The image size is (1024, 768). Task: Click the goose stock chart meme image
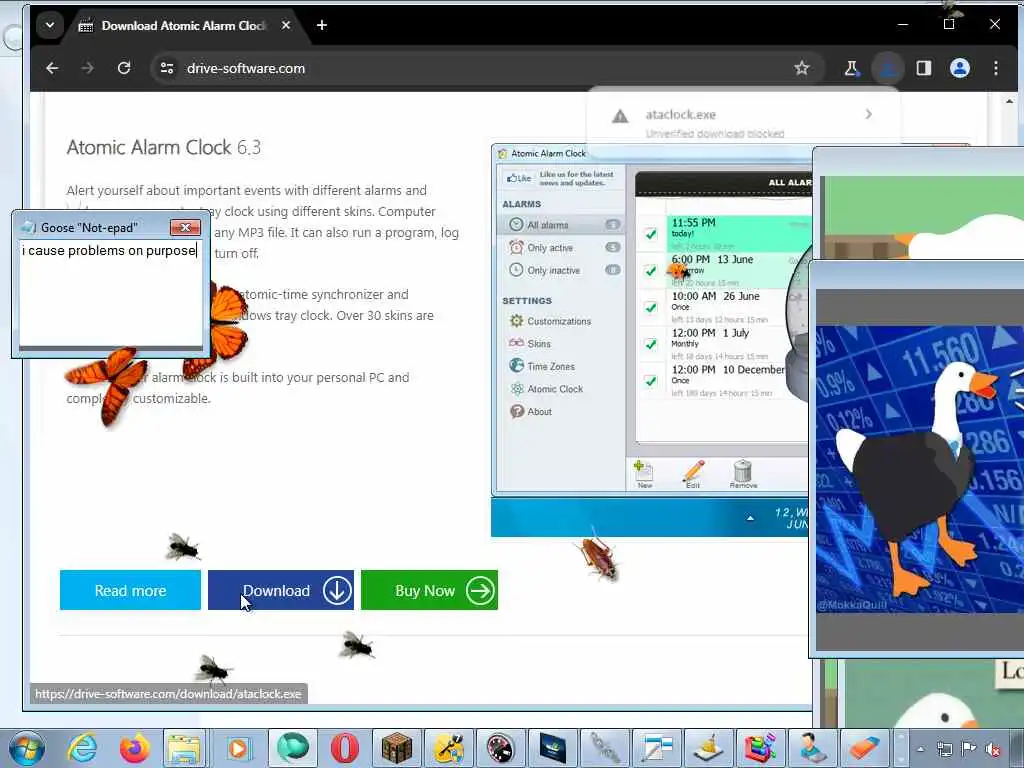pos(920,469)
